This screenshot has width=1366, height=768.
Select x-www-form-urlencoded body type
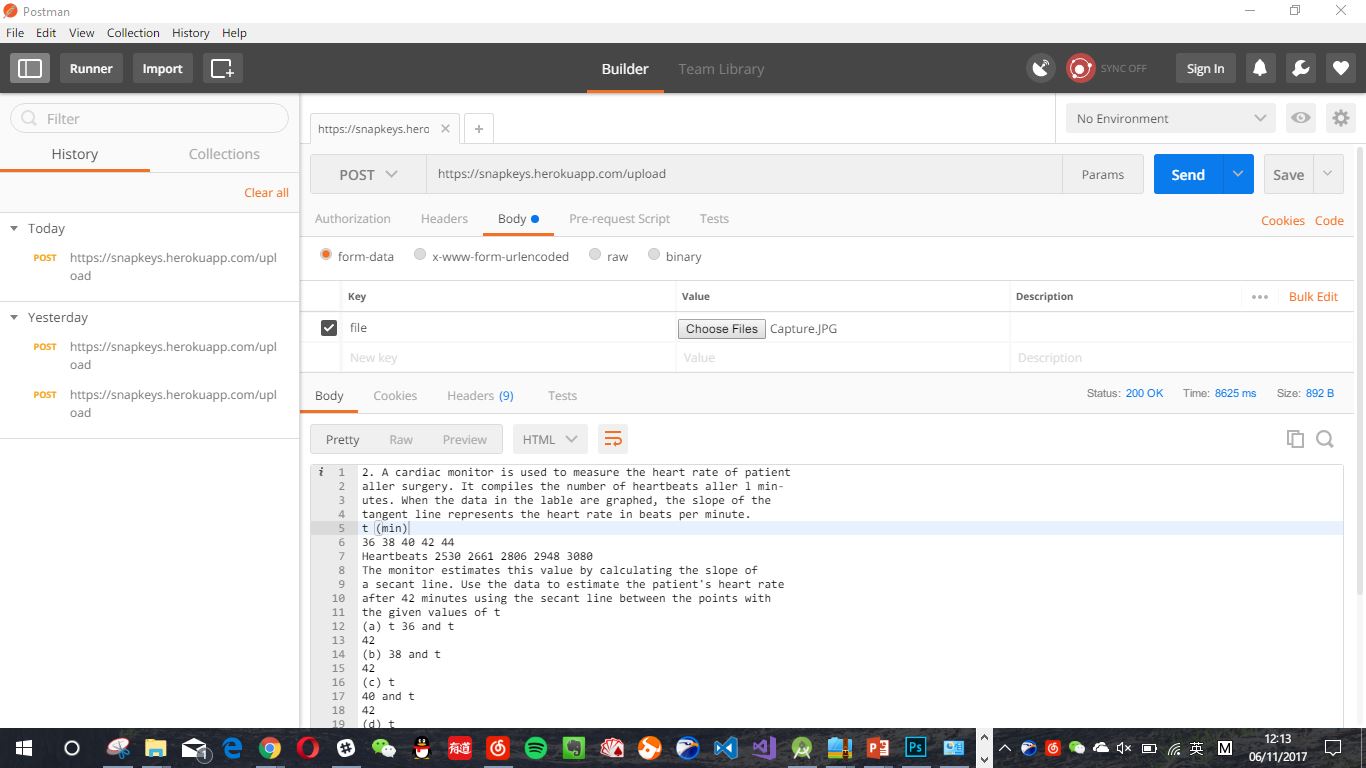click(x=420, y=255)
